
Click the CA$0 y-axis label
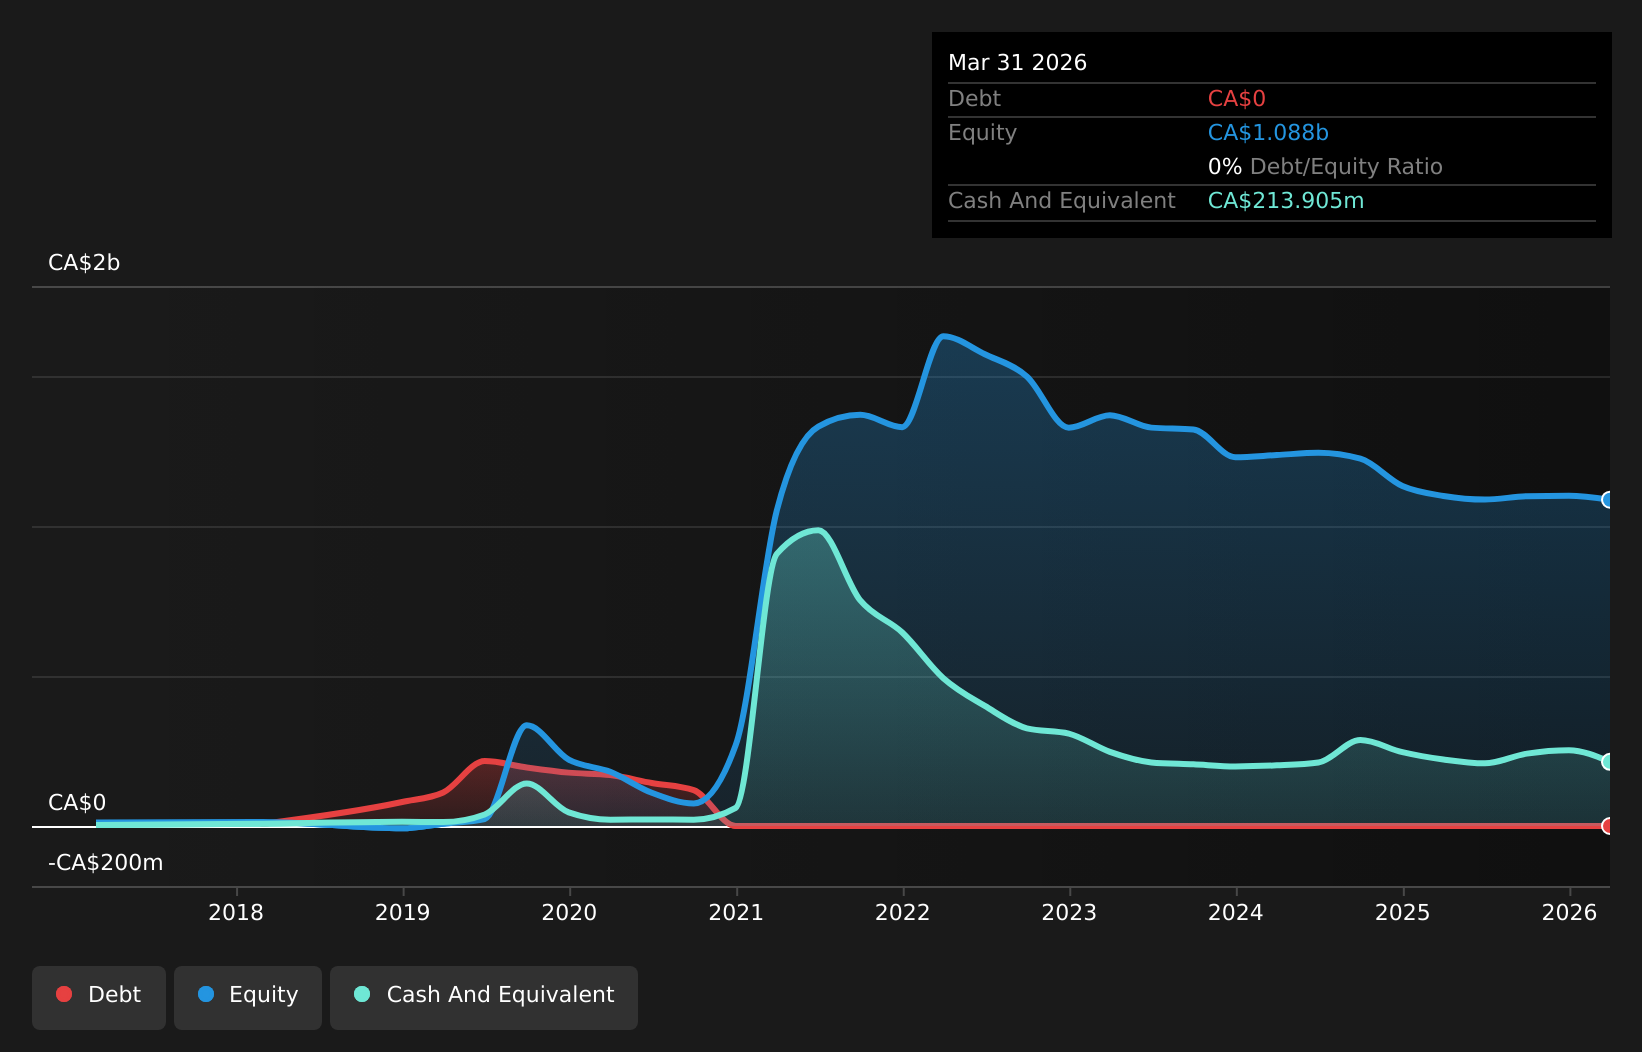click(x=77, y=803)
